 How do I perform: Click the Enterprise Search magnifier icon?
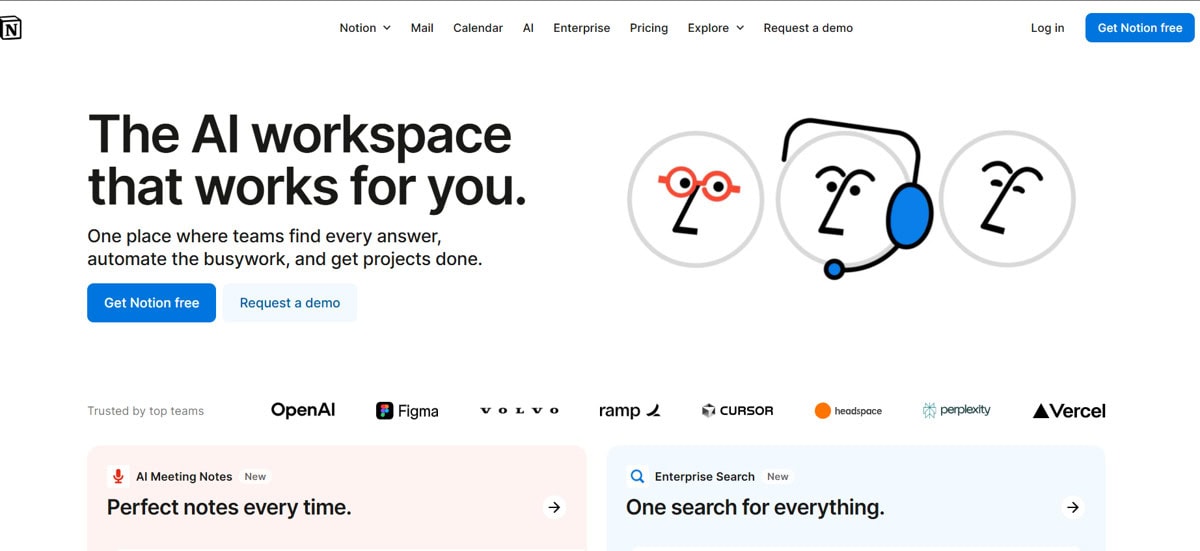tap(636, 477)
